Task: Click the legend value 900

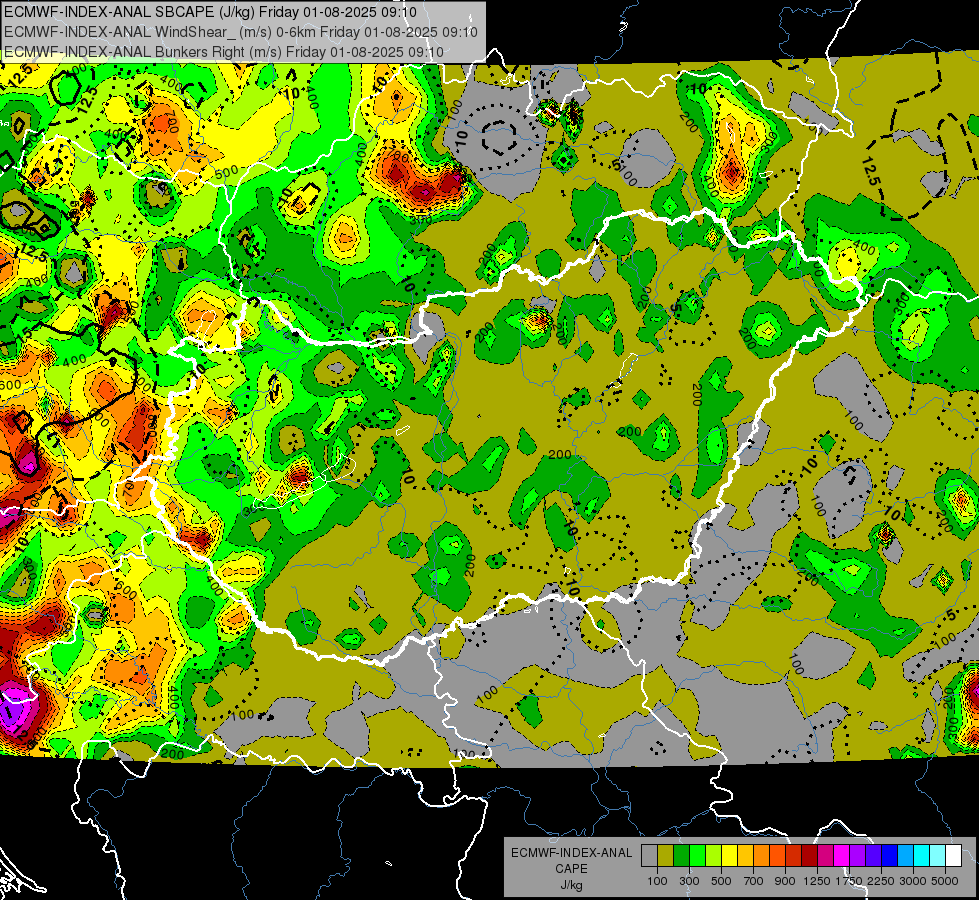Action: pyautogui.click(x=785, y=881)
